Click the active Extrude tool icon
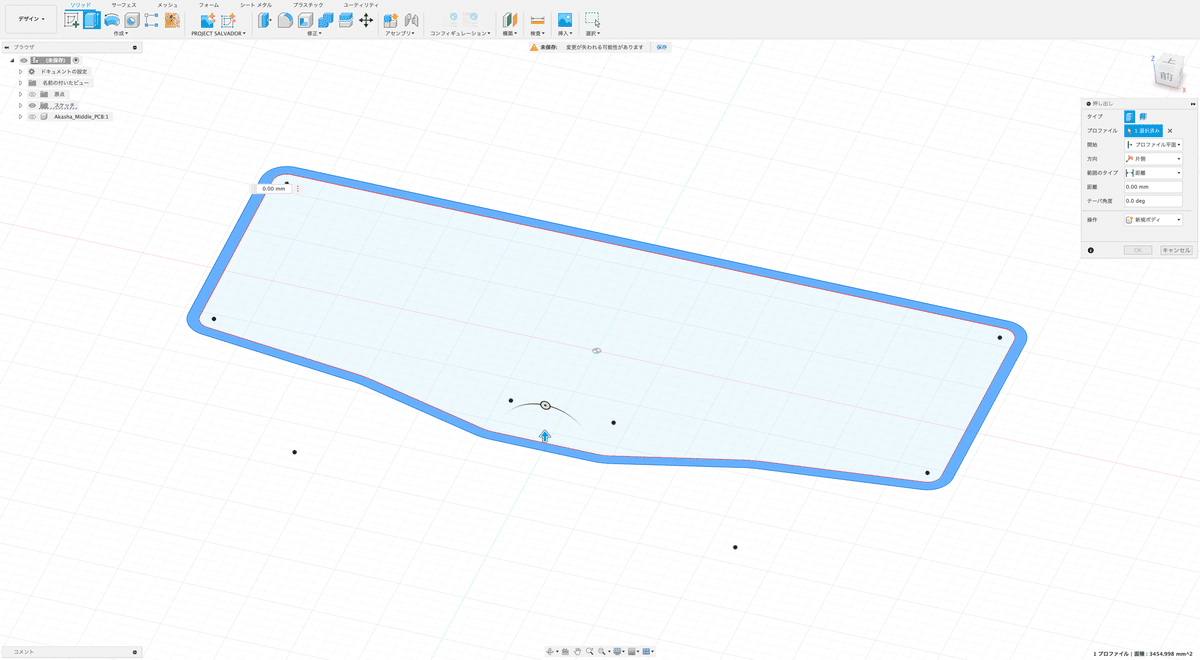Viewport: 1200px width, 660px height. pyautogui.click(x=92, y=20)
